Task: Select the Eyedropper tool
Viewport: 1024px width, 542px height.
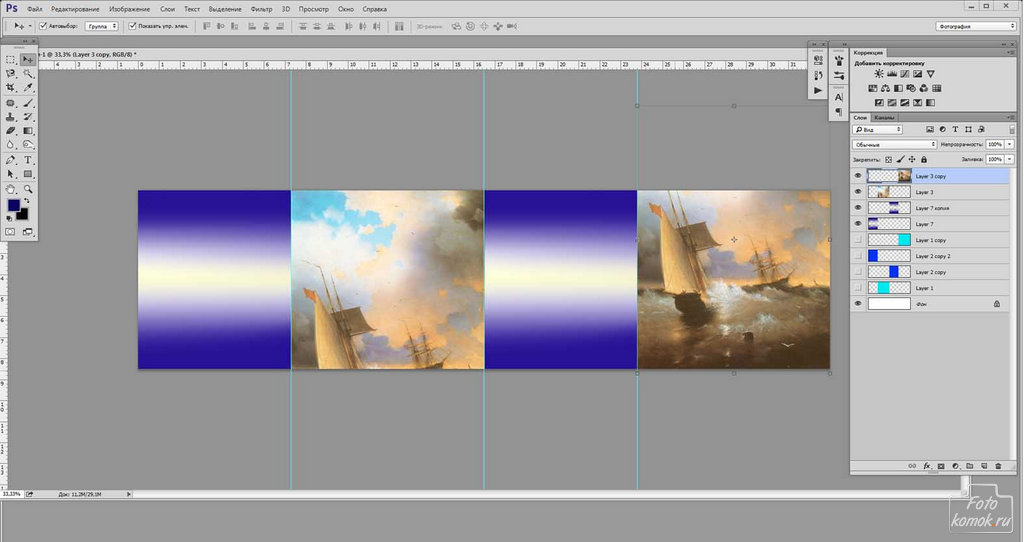Action: click(x=27, y=88)
